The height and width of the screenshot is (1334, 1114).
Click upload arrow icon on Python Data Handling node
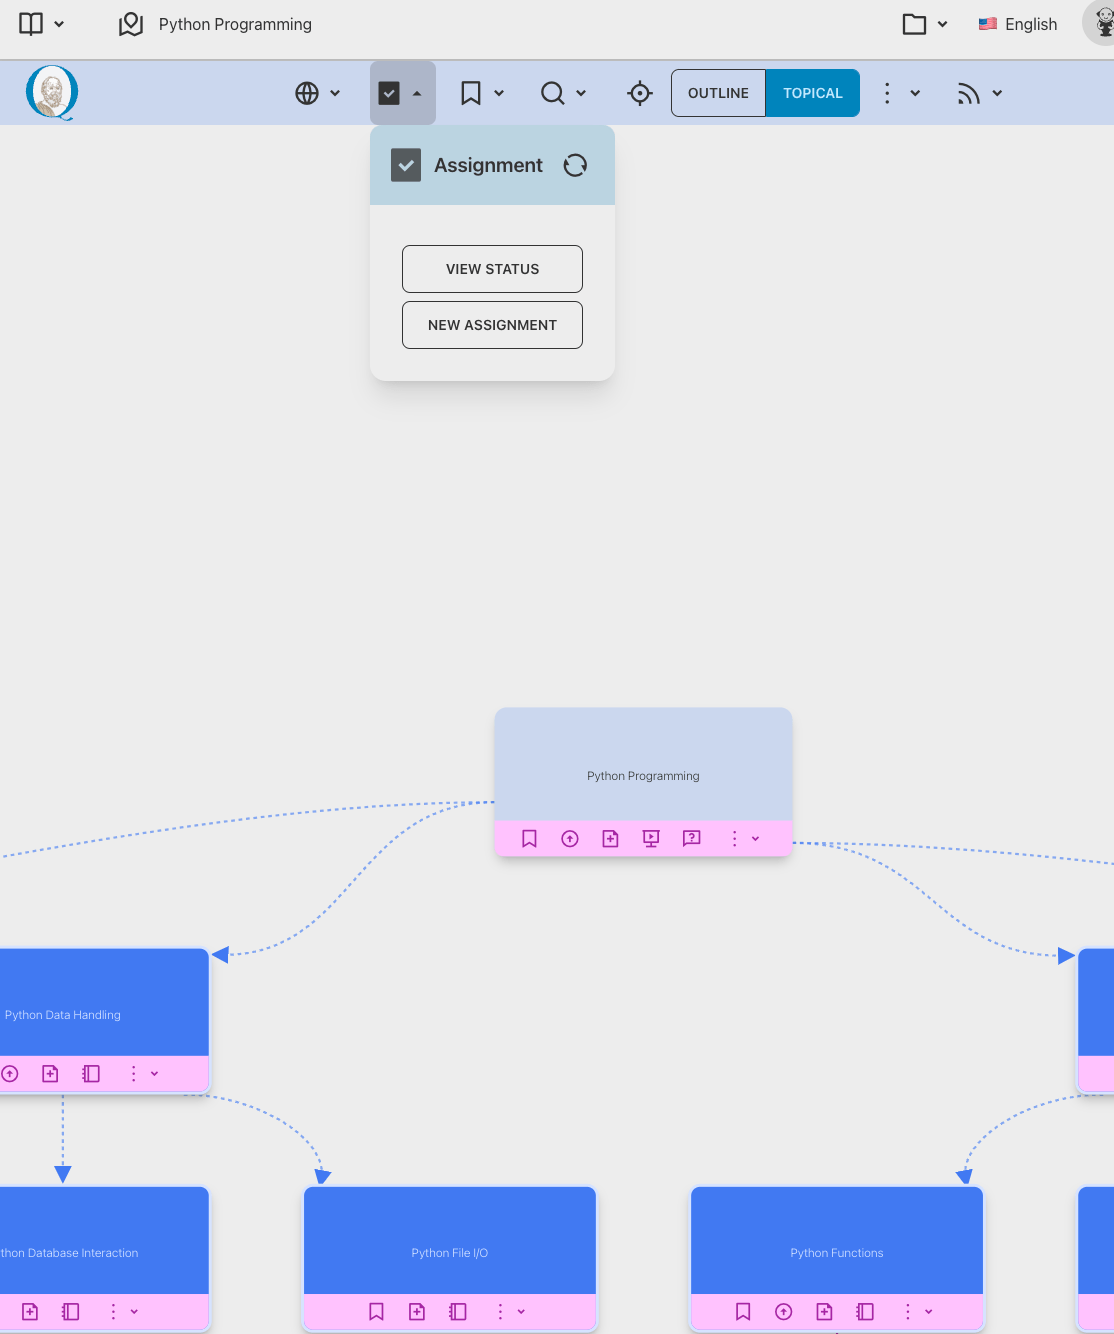click(10, 1074)
